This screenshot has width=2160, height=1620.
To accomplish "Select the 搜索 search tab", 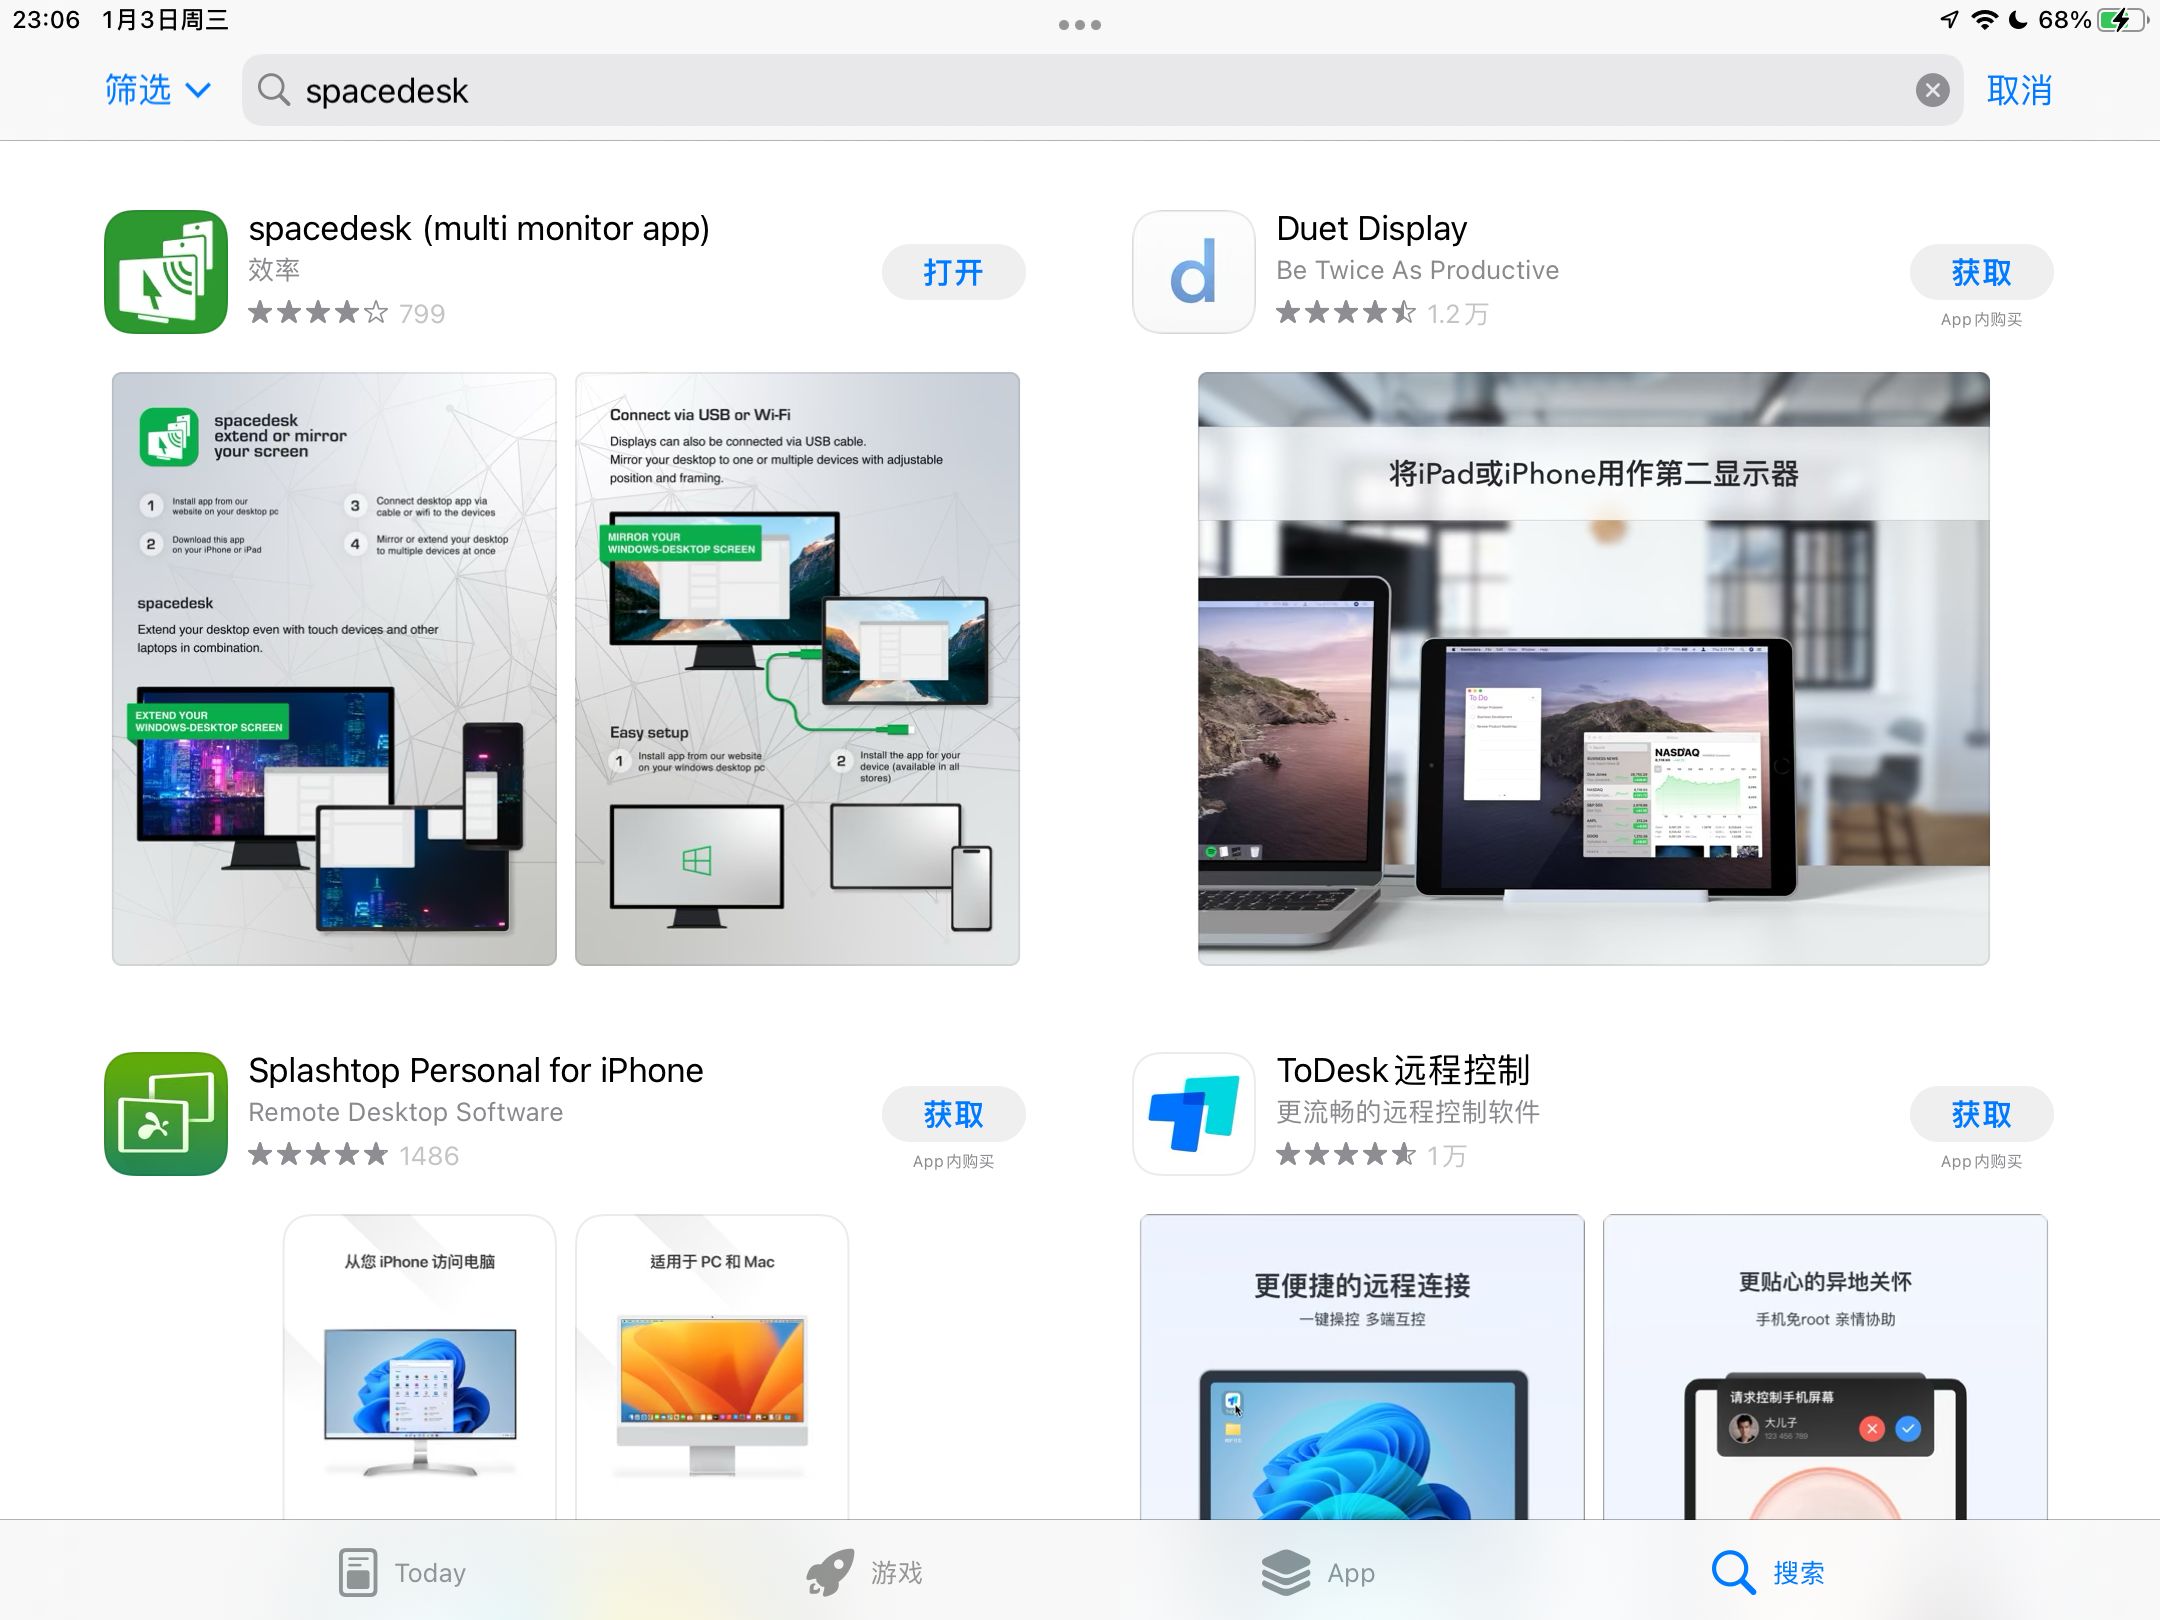I will tap(1768, 1572).
